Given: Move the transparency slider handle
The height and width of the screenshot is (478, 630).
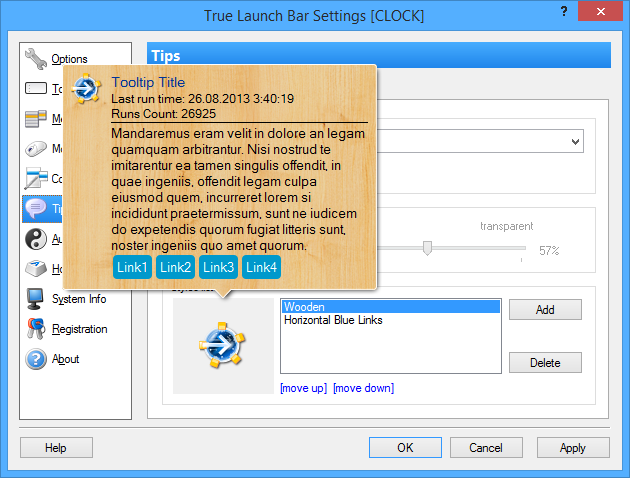Looking at the screenshot, I should (x=428, y=248).
